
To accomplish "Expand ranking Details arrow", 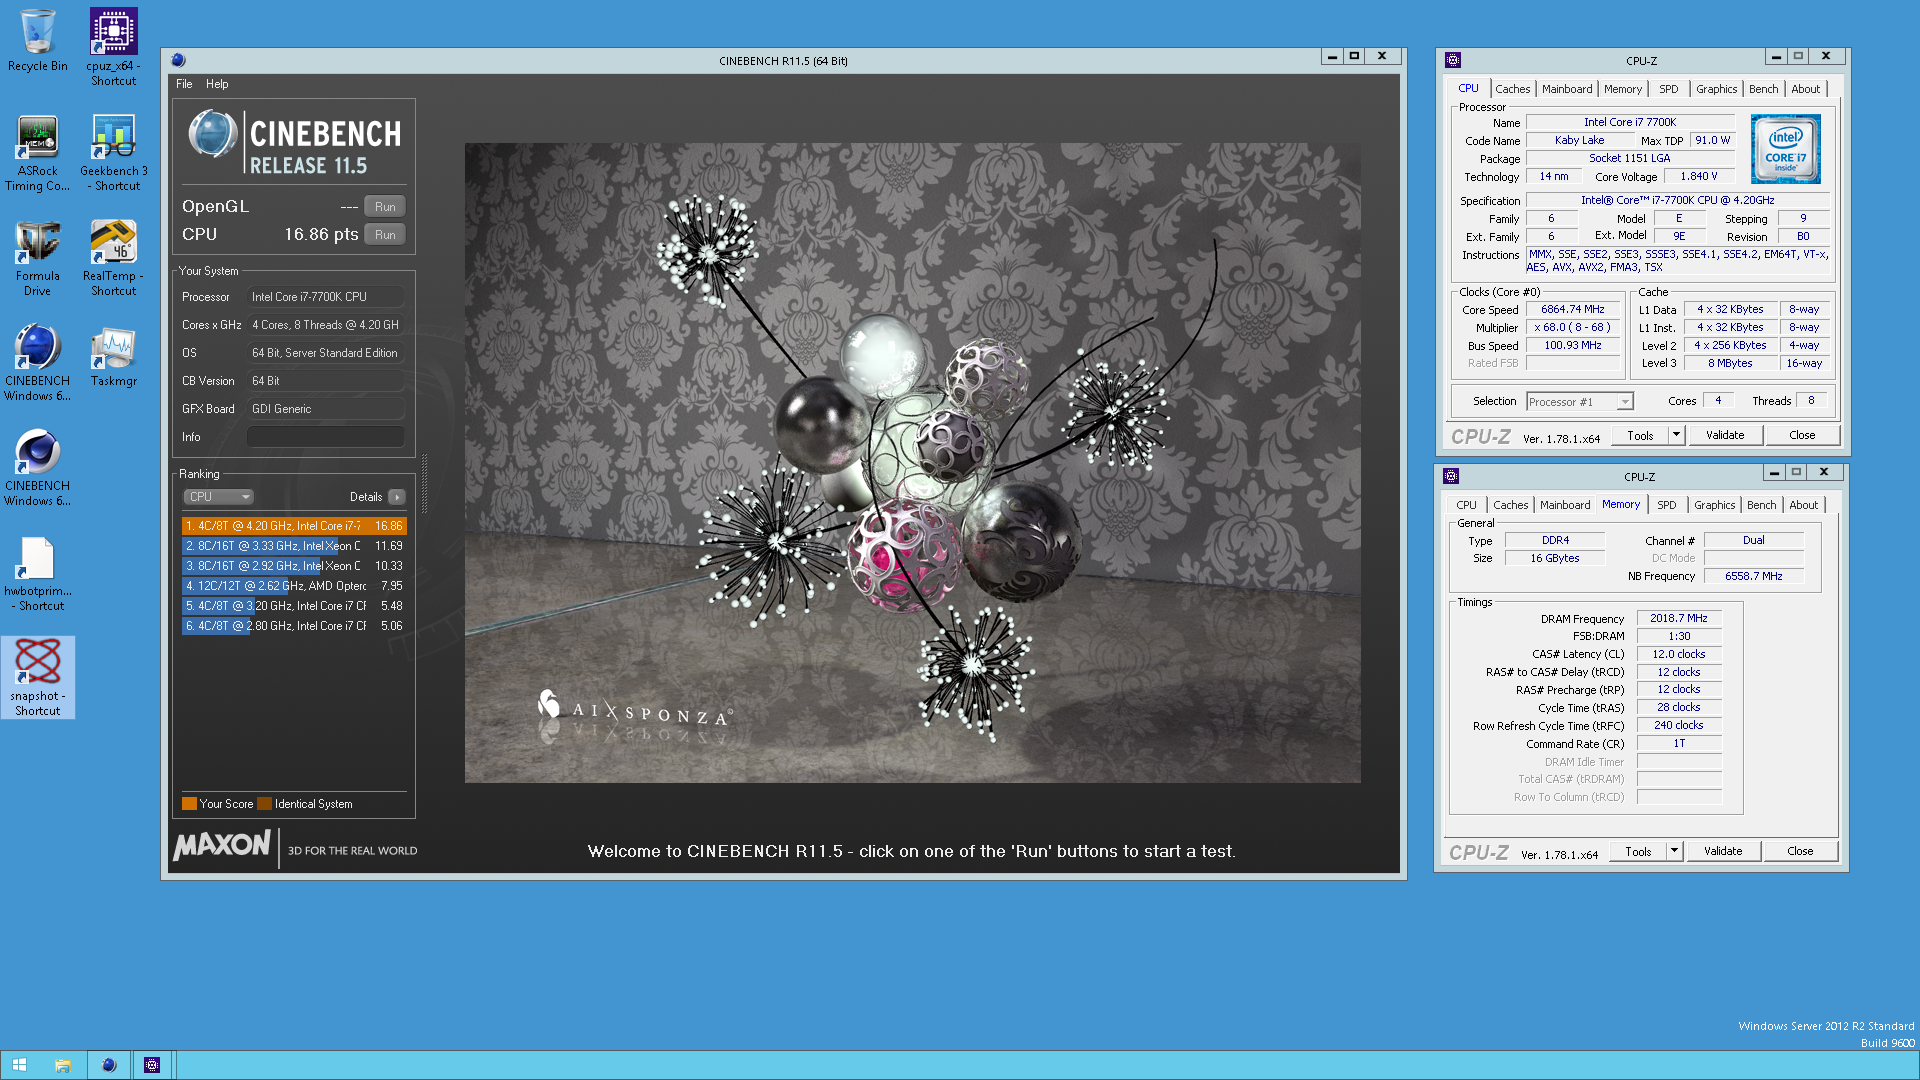I will click(x=397, y=497).
